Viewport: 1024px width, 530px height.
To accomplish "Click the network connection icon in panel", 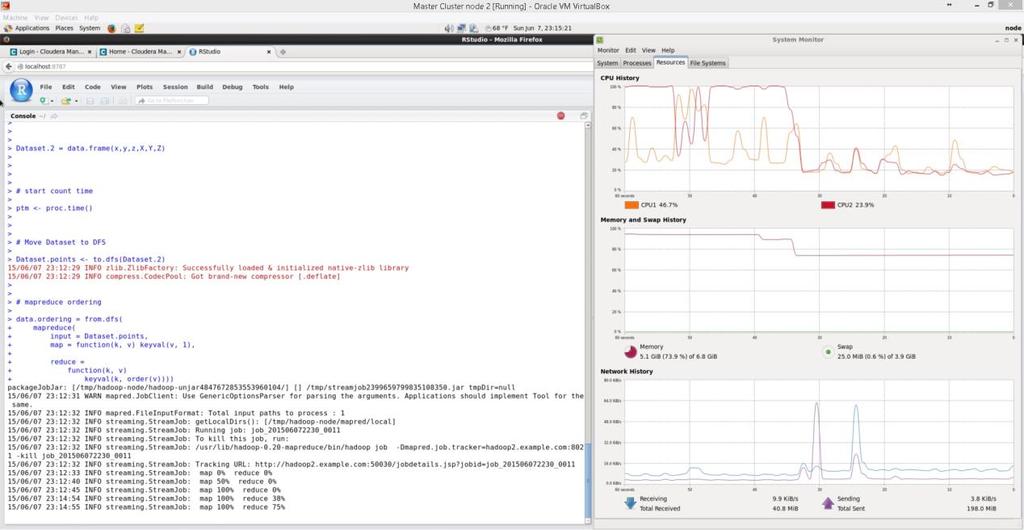I will coord(462,28).
